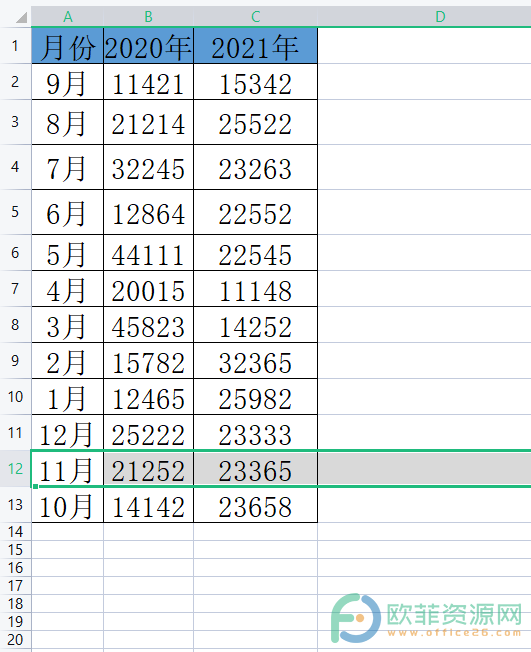Select row 1 header

pyautogui.click(x=15, y=45)
